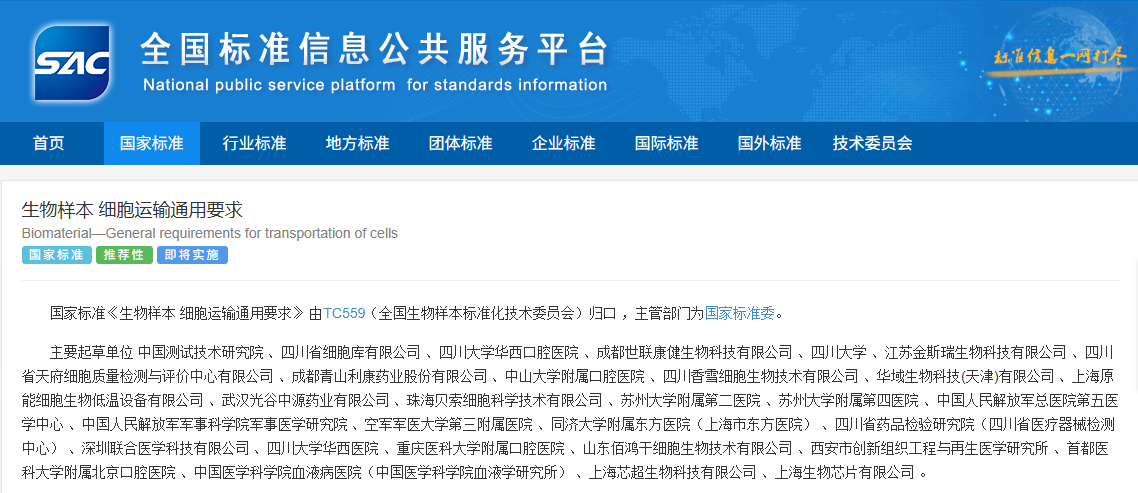Open the 国家标准委 link
This screenshot has height=493, width=1138.
[x=739, y=313]
